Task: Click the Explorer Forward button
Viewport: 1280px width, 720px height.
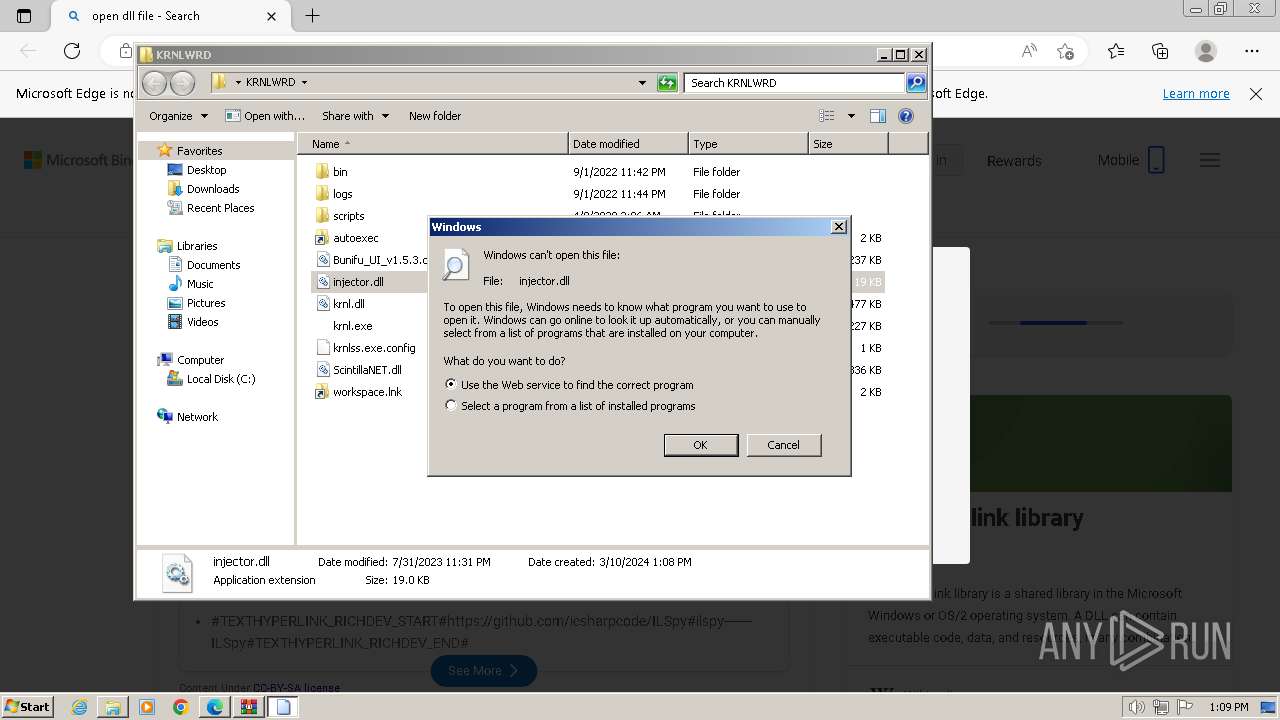Action: pos(182,83)
